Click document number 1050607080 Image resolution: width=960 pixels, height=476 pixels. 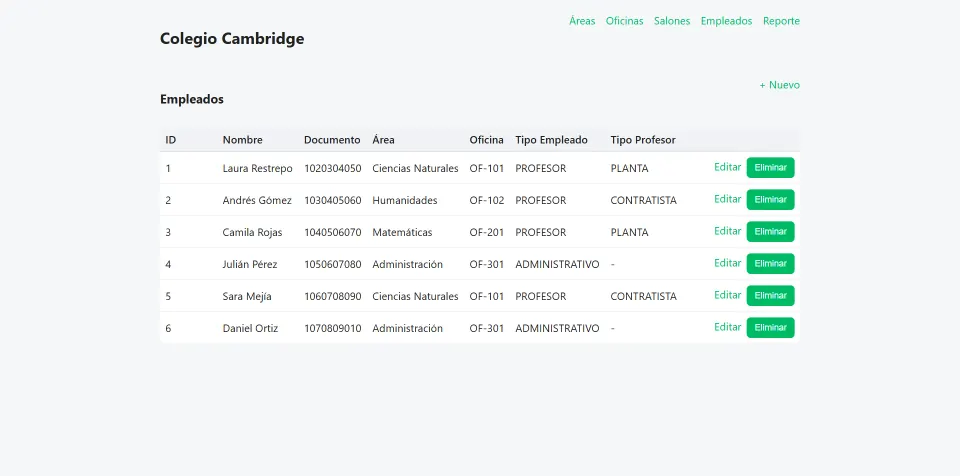(332, 264)
